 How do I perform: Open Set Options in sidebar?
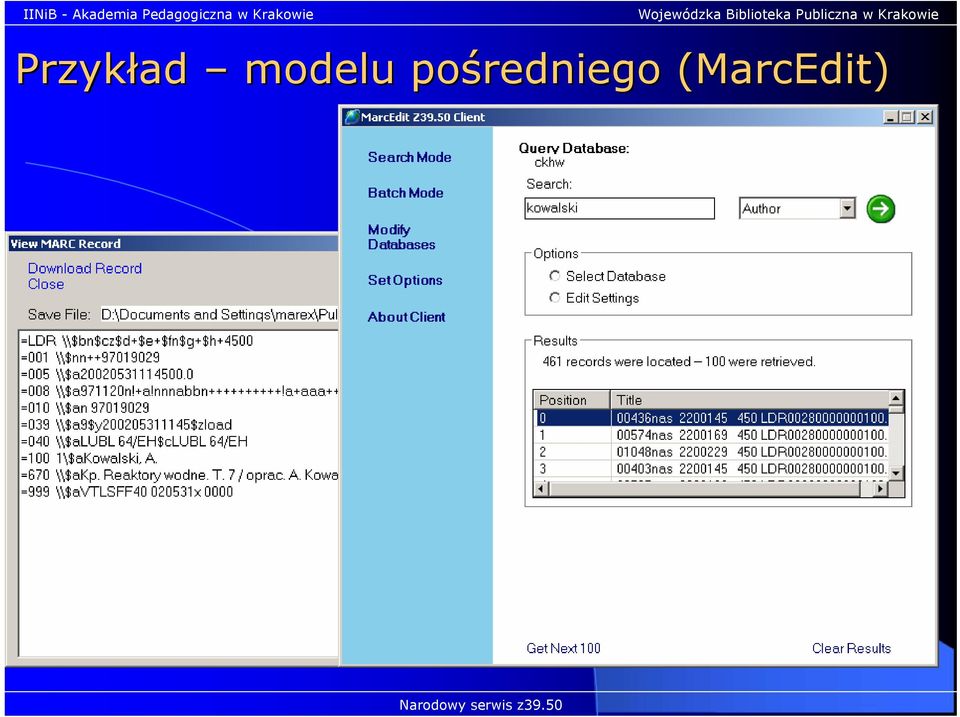[x=405, y=280]
